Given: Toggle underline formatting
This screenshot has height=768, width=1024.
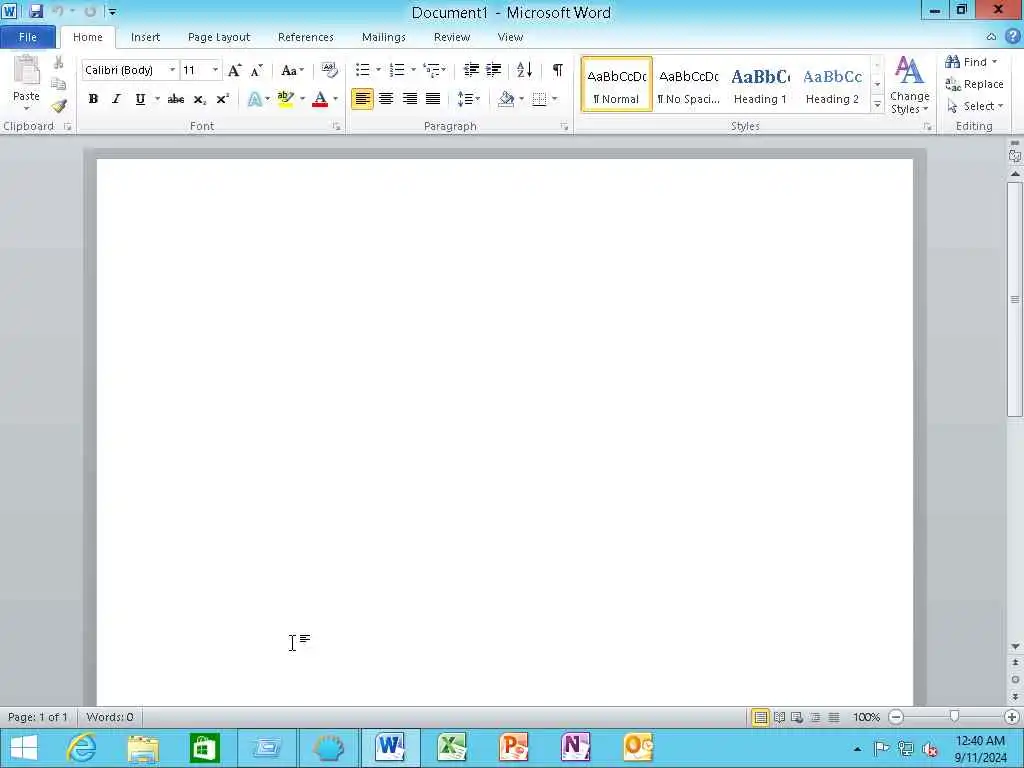Looking at the screenshot, I should [140, 99].
